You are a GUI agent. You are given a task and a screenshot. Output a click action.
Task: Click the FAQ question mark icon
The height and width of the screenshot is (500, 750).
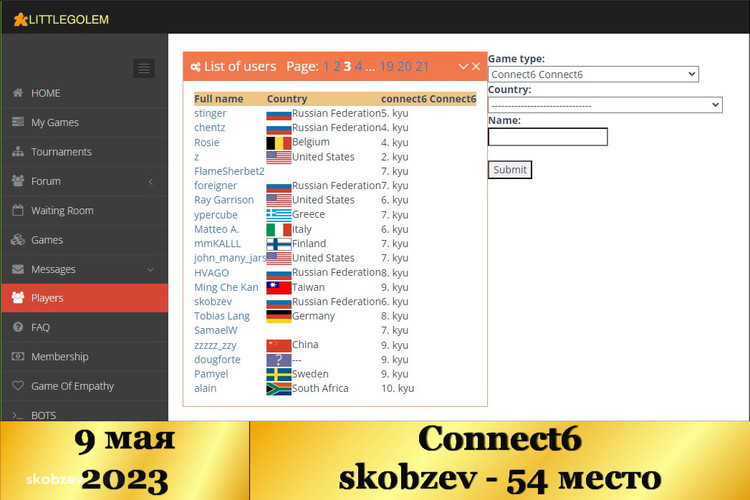coord(18,327)
